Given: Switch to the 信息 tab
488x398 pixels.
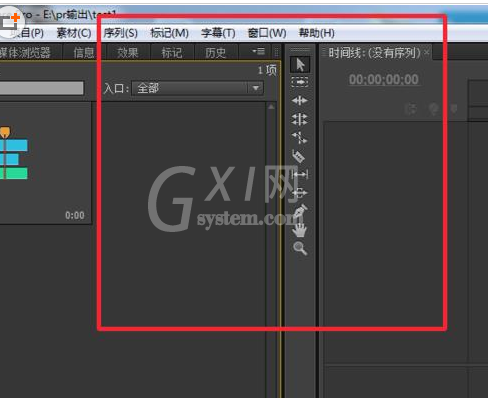Looking at the screenshot, I should click(x=84, y=53).
